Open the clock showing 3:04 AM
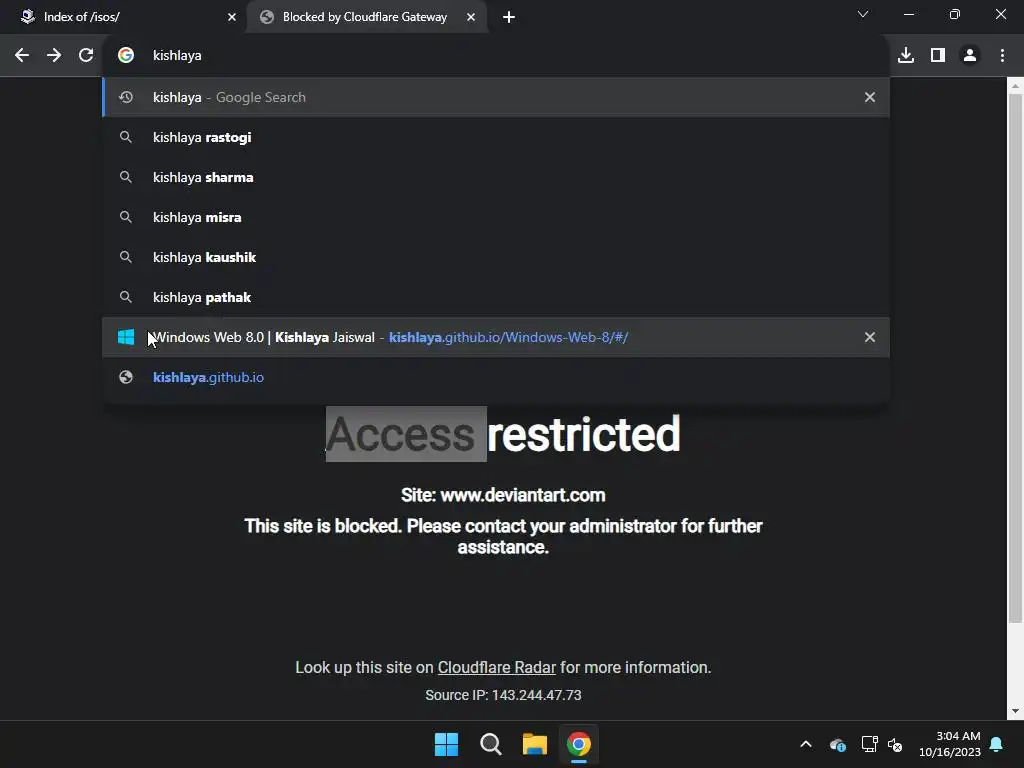This screenshot has height=768, width=1024. pos(950,744)
